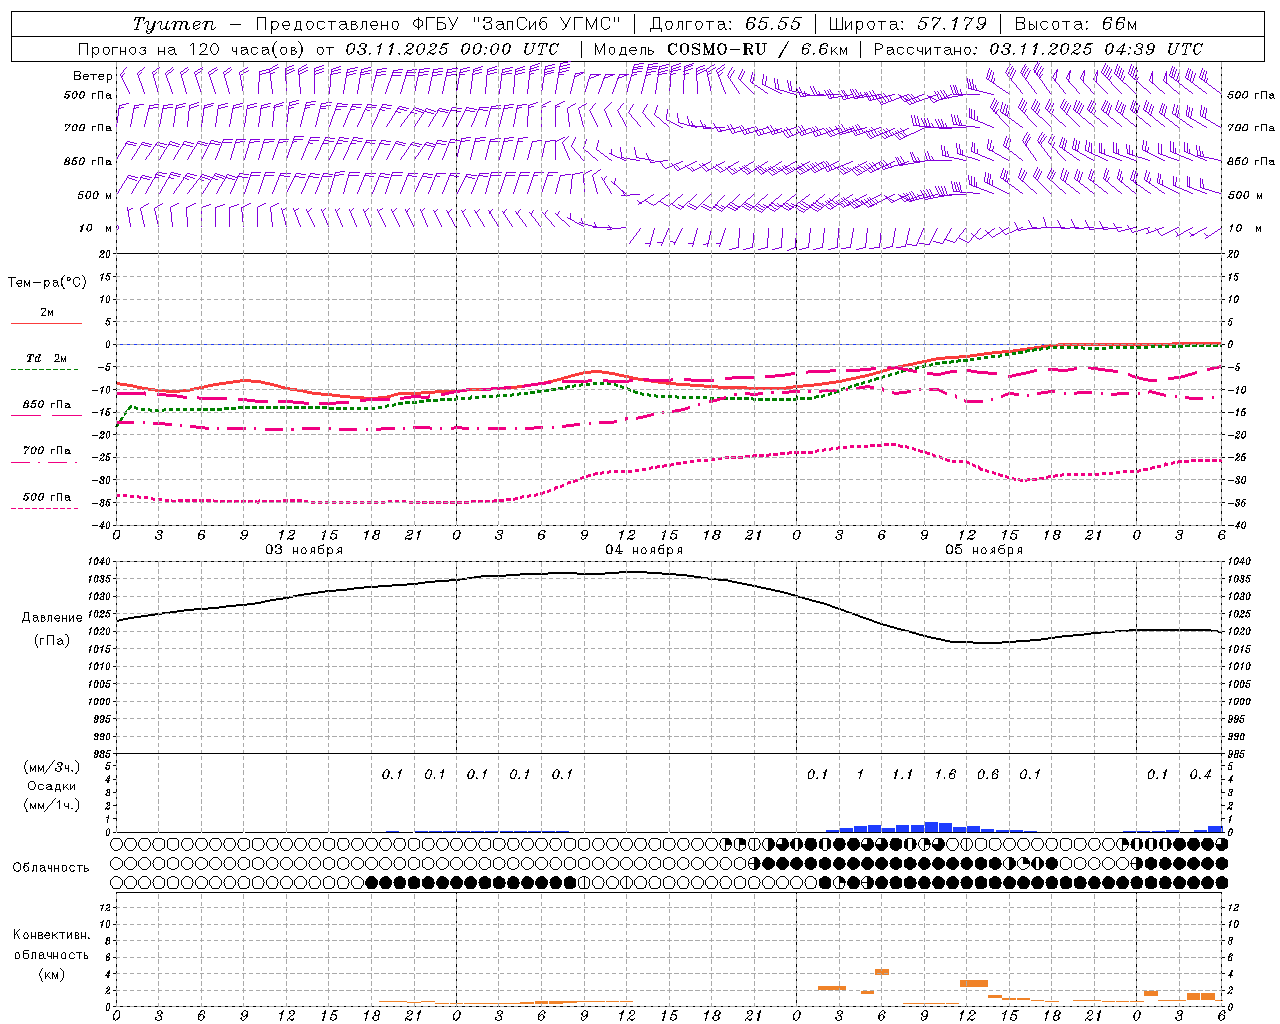The width and height of the screenshot is (1280, 1024).
Task: Select the 'Прогноз на 120 часа(ов)' text
Action: click(192, 49)
